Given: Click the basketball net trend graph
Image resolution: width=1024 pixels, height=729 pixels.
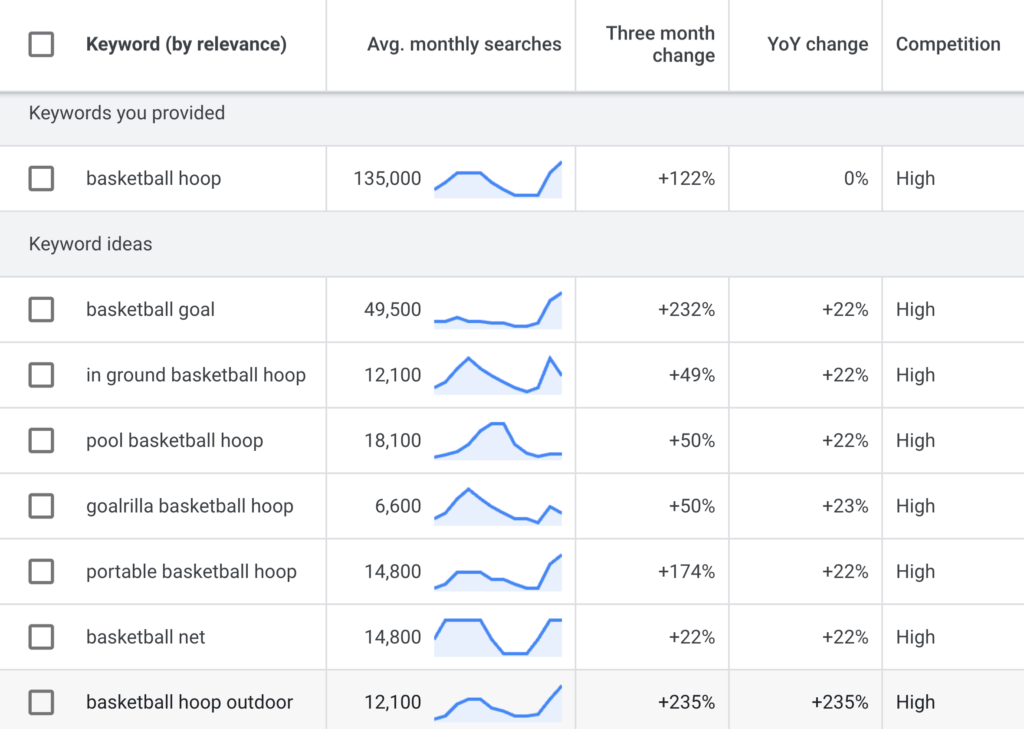Looking at the screenshot, I should point(498,637).
